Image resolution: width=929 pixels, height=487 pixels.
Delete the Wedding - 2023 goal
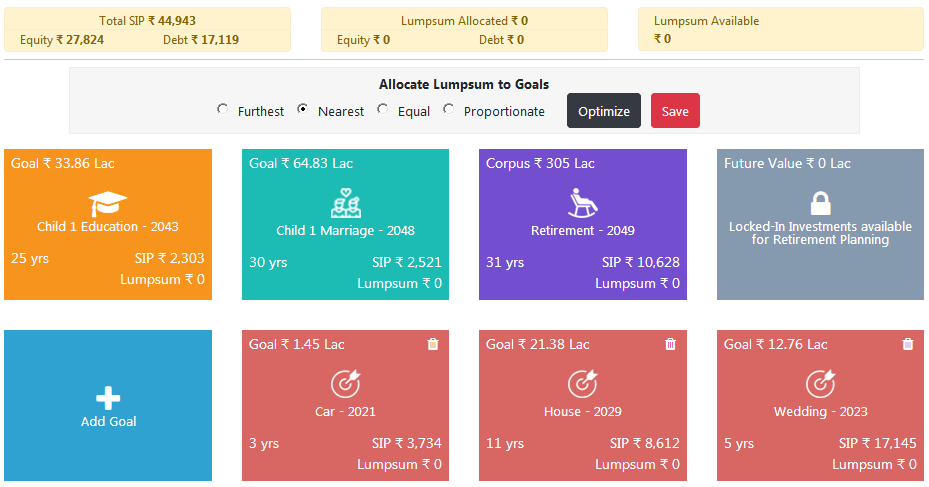(908, 344)
